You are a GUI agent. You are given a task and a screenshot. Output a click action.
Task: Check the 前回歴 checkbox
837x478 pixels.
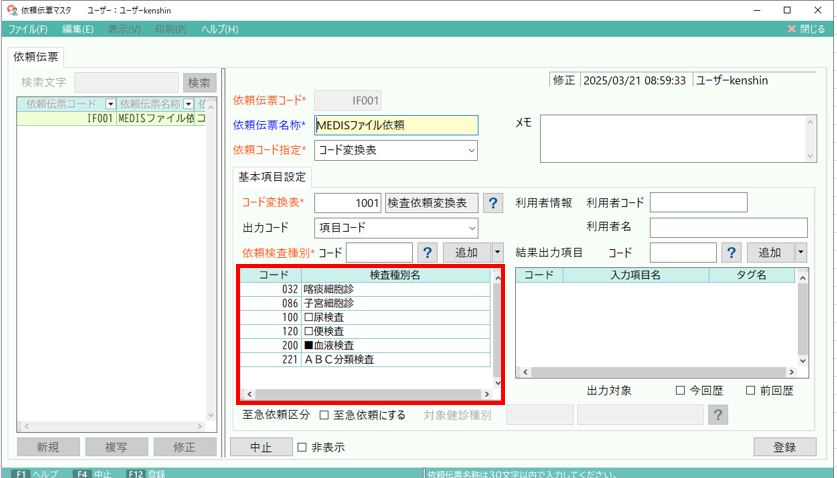click(751, 391)
